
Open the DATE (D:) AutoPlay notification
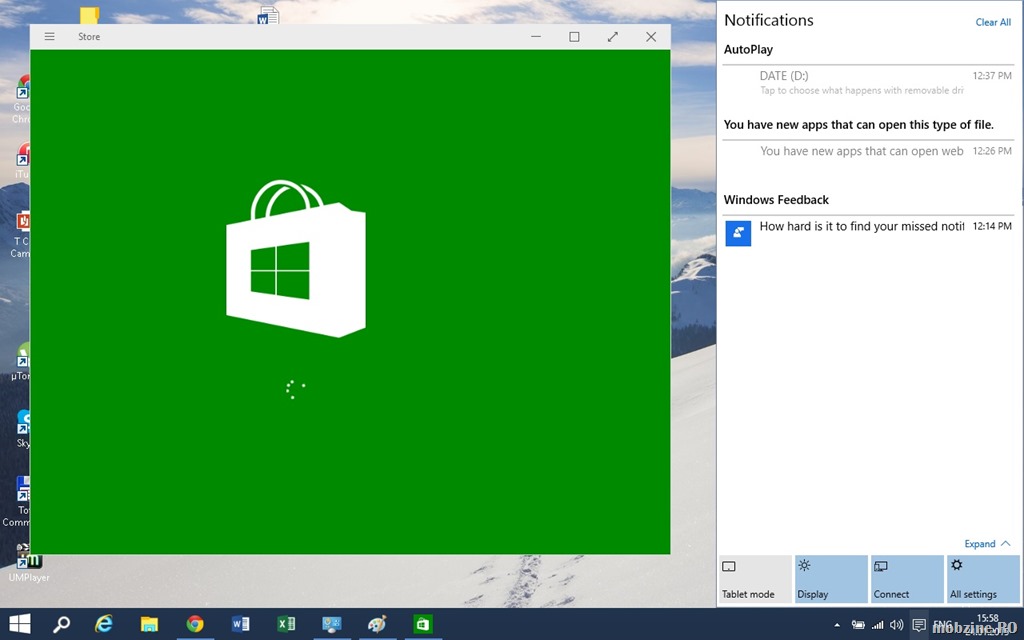(x=869, y=82)
